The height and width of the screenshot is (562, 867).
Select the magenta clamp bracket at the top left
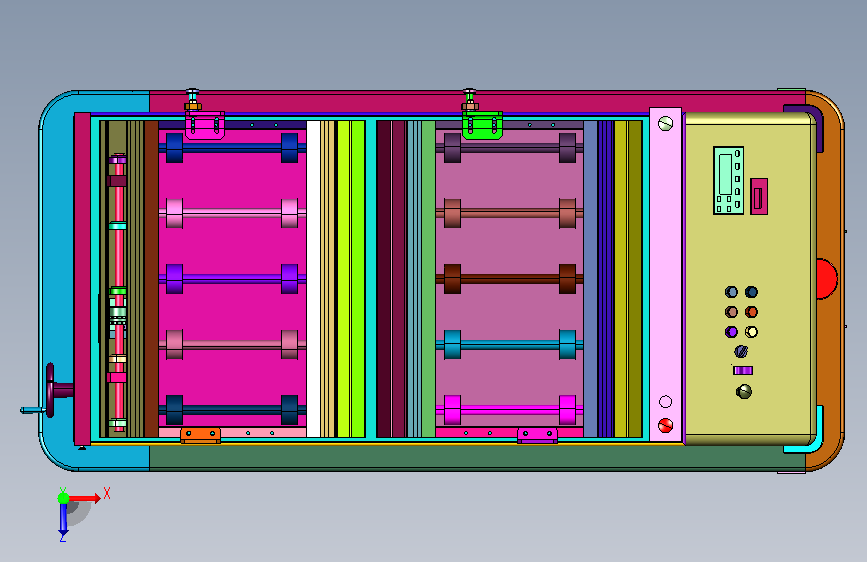(205, 125)
